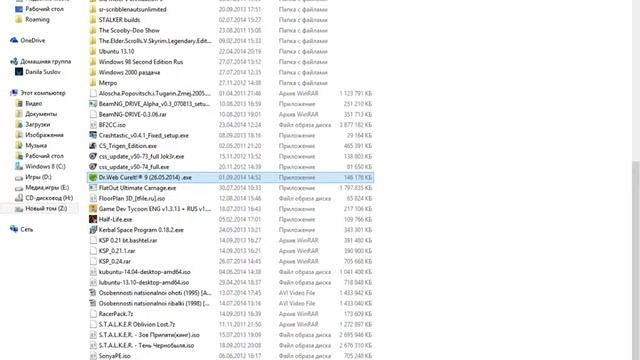Screen dimensions: 640x360
Task: Select the sr-scribblenautsunlimited folder name
Action: point(133,9)
